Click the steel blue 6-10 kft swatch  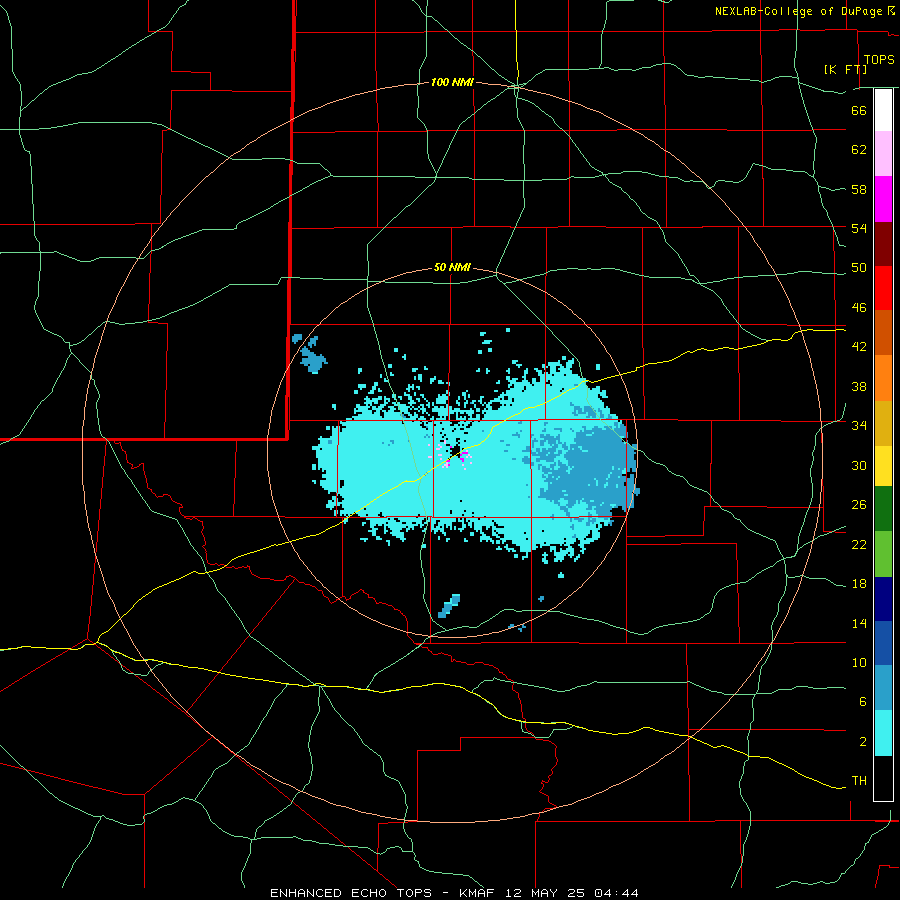[883, 688]
